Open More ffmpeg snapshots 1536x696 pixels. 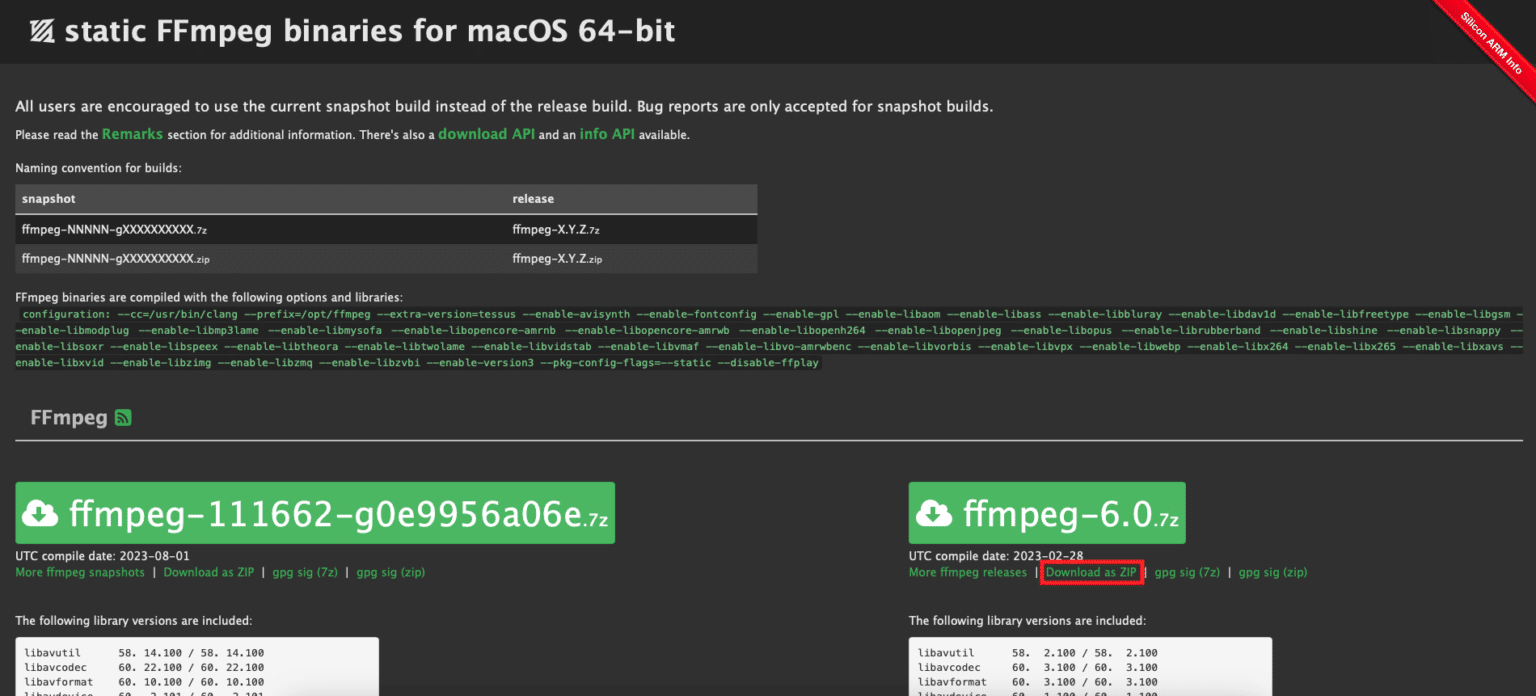(x=80, y=572)
